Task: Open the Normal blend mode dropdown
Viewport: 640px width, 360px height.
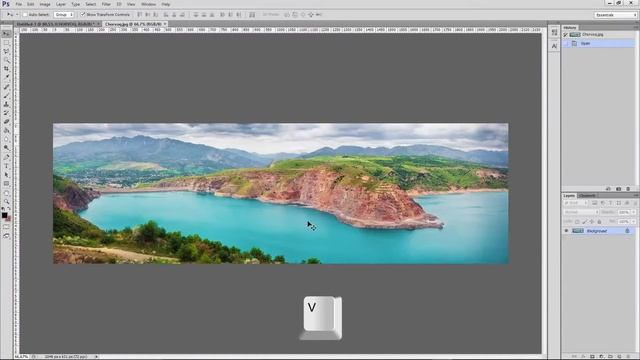Action: (x=581, y=212)
